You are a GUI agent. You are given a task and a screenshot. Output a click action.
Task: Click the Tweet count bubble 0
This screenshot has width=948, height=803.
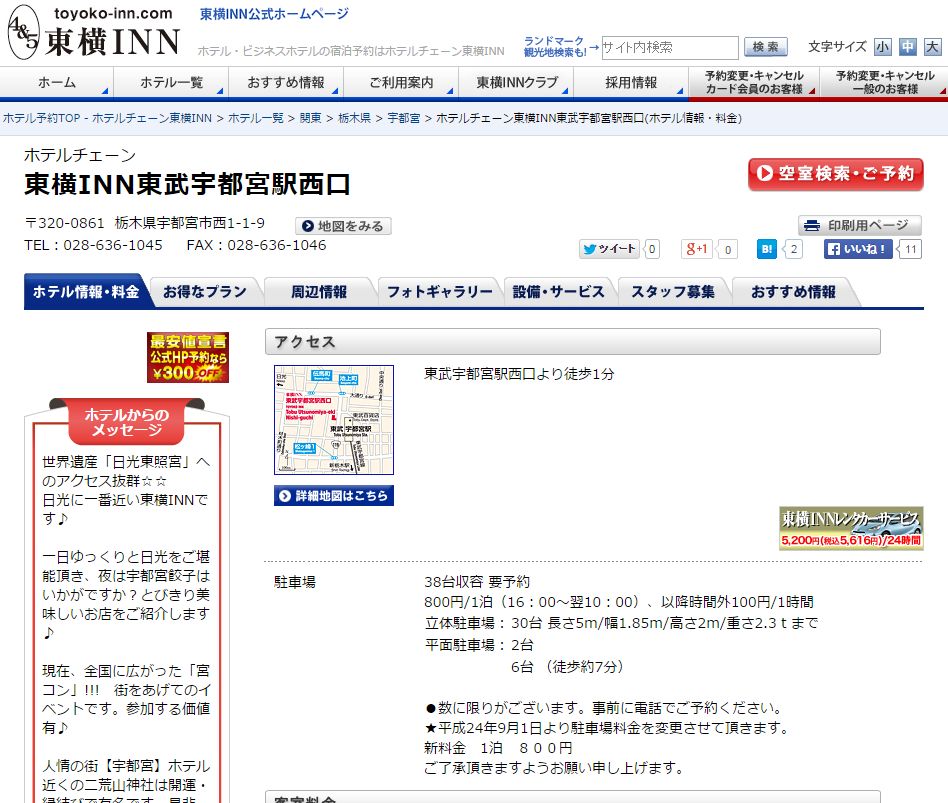(652, 249)
